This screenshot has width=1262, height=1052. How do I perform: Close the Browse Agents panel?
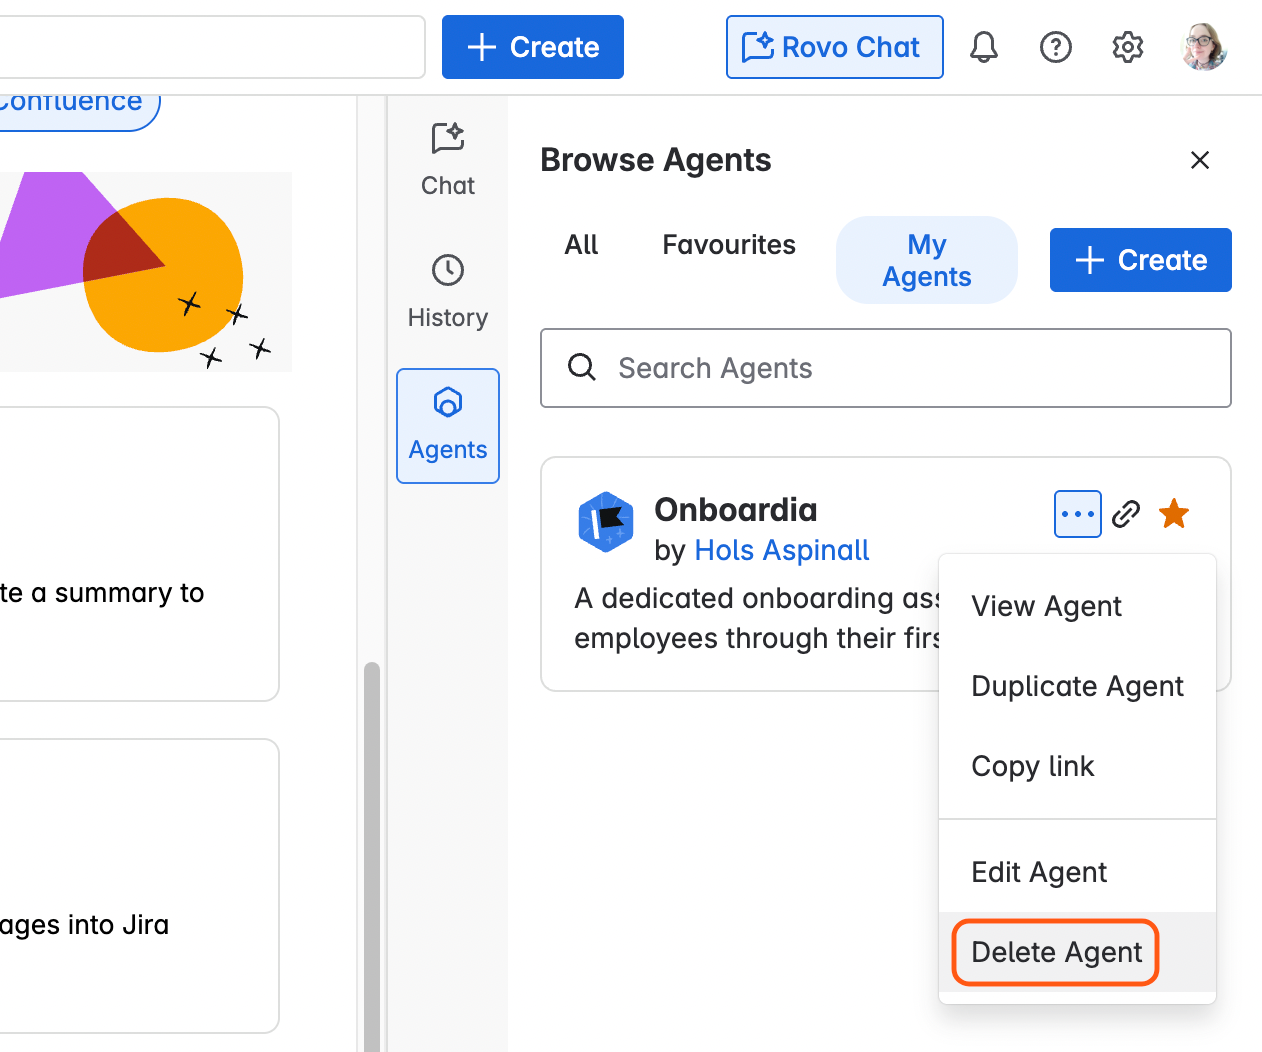tap(1200, 159)
